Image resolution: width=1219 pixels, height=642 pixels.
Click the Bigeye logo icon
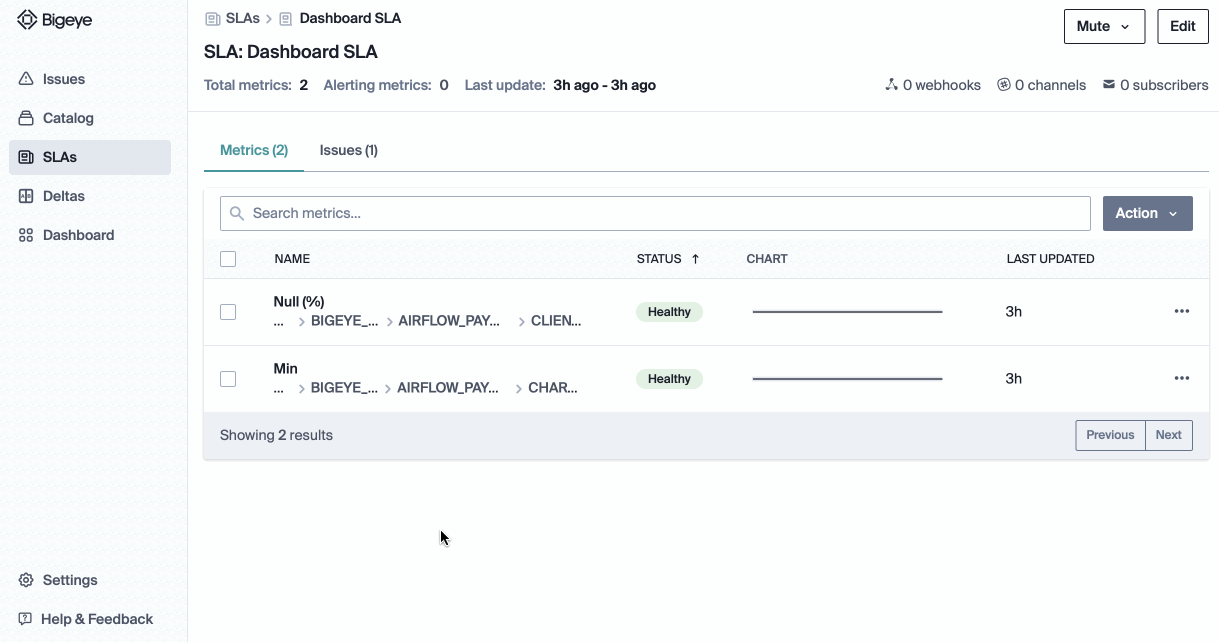coord(27,19)
